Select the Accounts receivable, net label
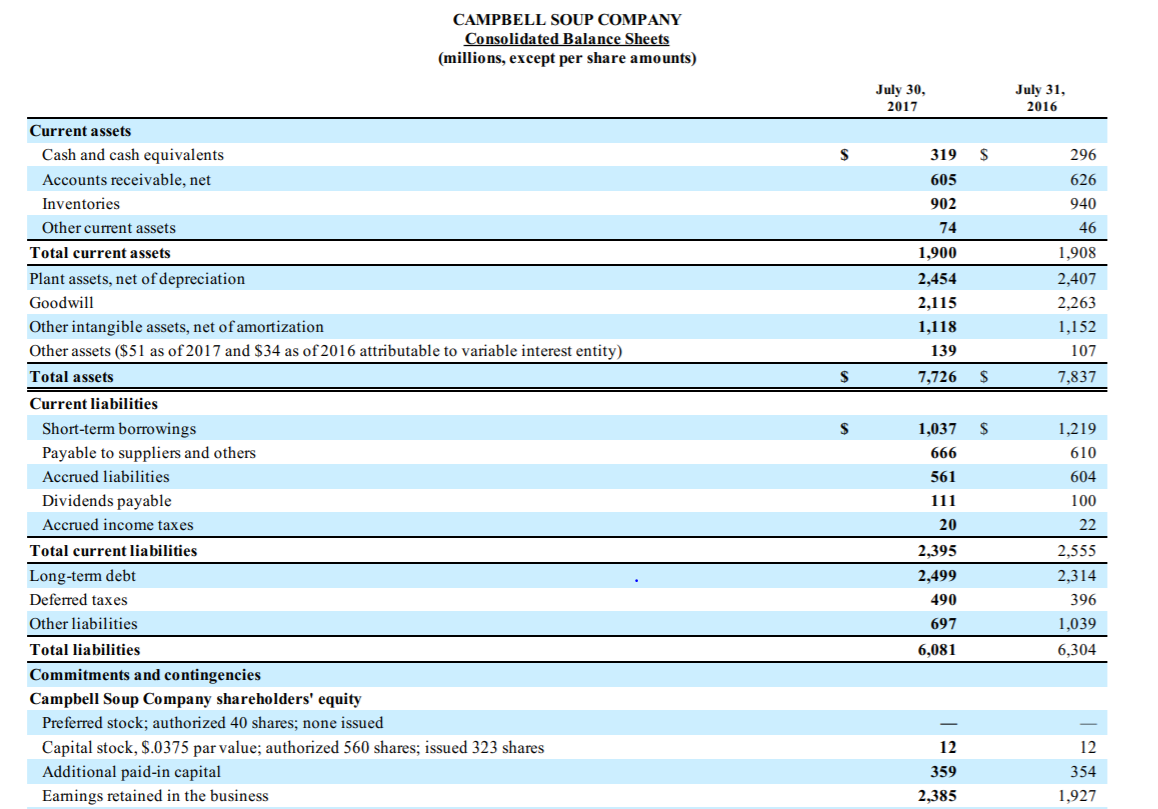This screenshot has width=1158, height=809. [x=114, y=180]
